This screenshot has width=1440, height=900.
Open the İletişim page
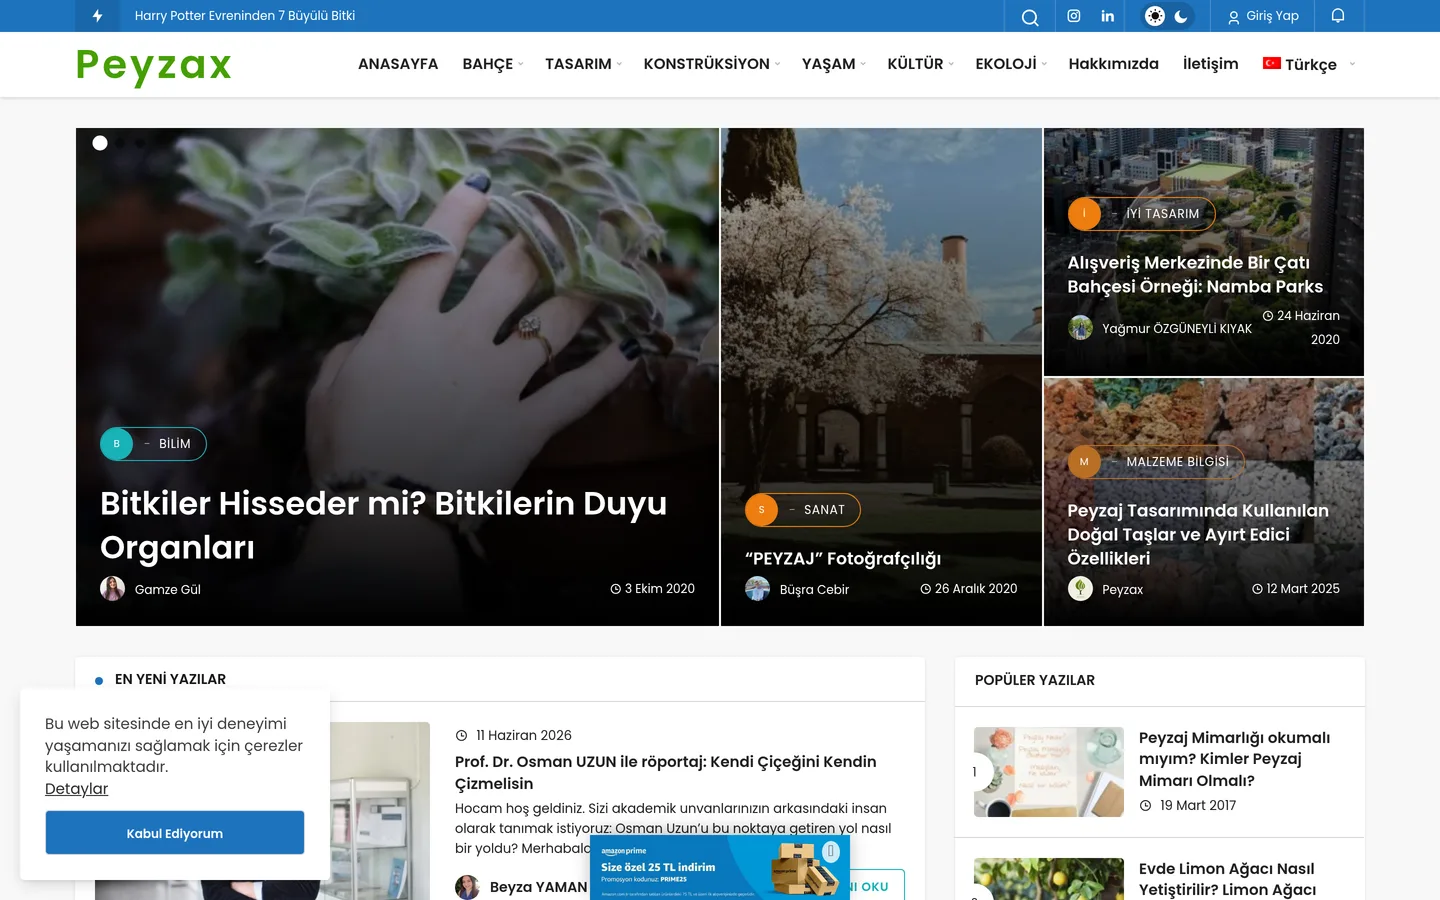(x=1210, y=64)
